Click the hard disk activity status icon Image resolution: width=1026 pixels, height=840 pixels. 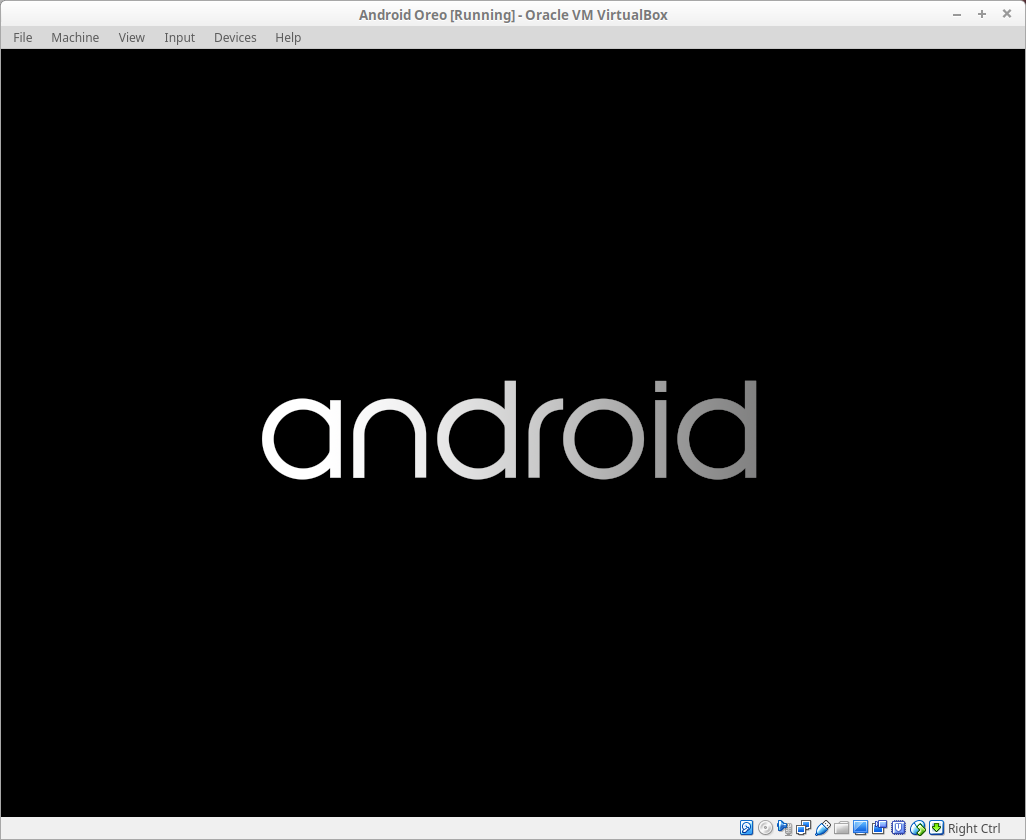pos(747,828)
